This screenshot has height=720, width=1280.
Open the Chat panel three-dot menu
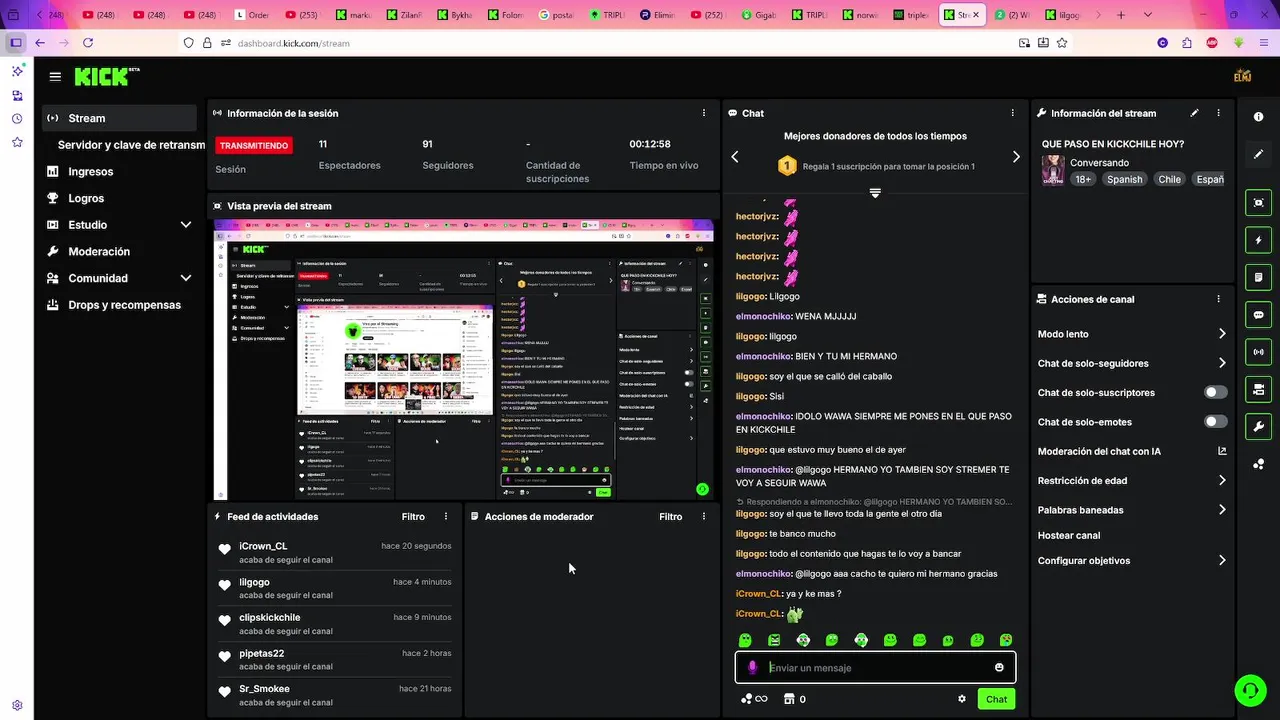pyautogui.click(x=1012, y=113)
